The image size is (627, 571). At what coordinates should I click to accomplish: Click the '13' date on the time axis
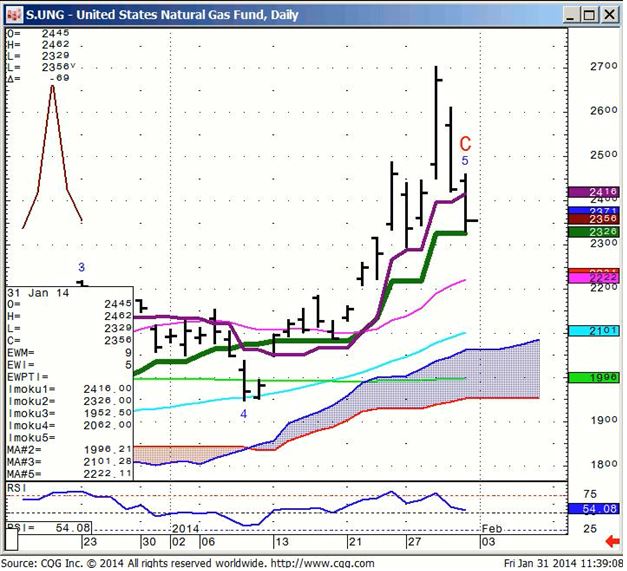click(x=282, y=542)
